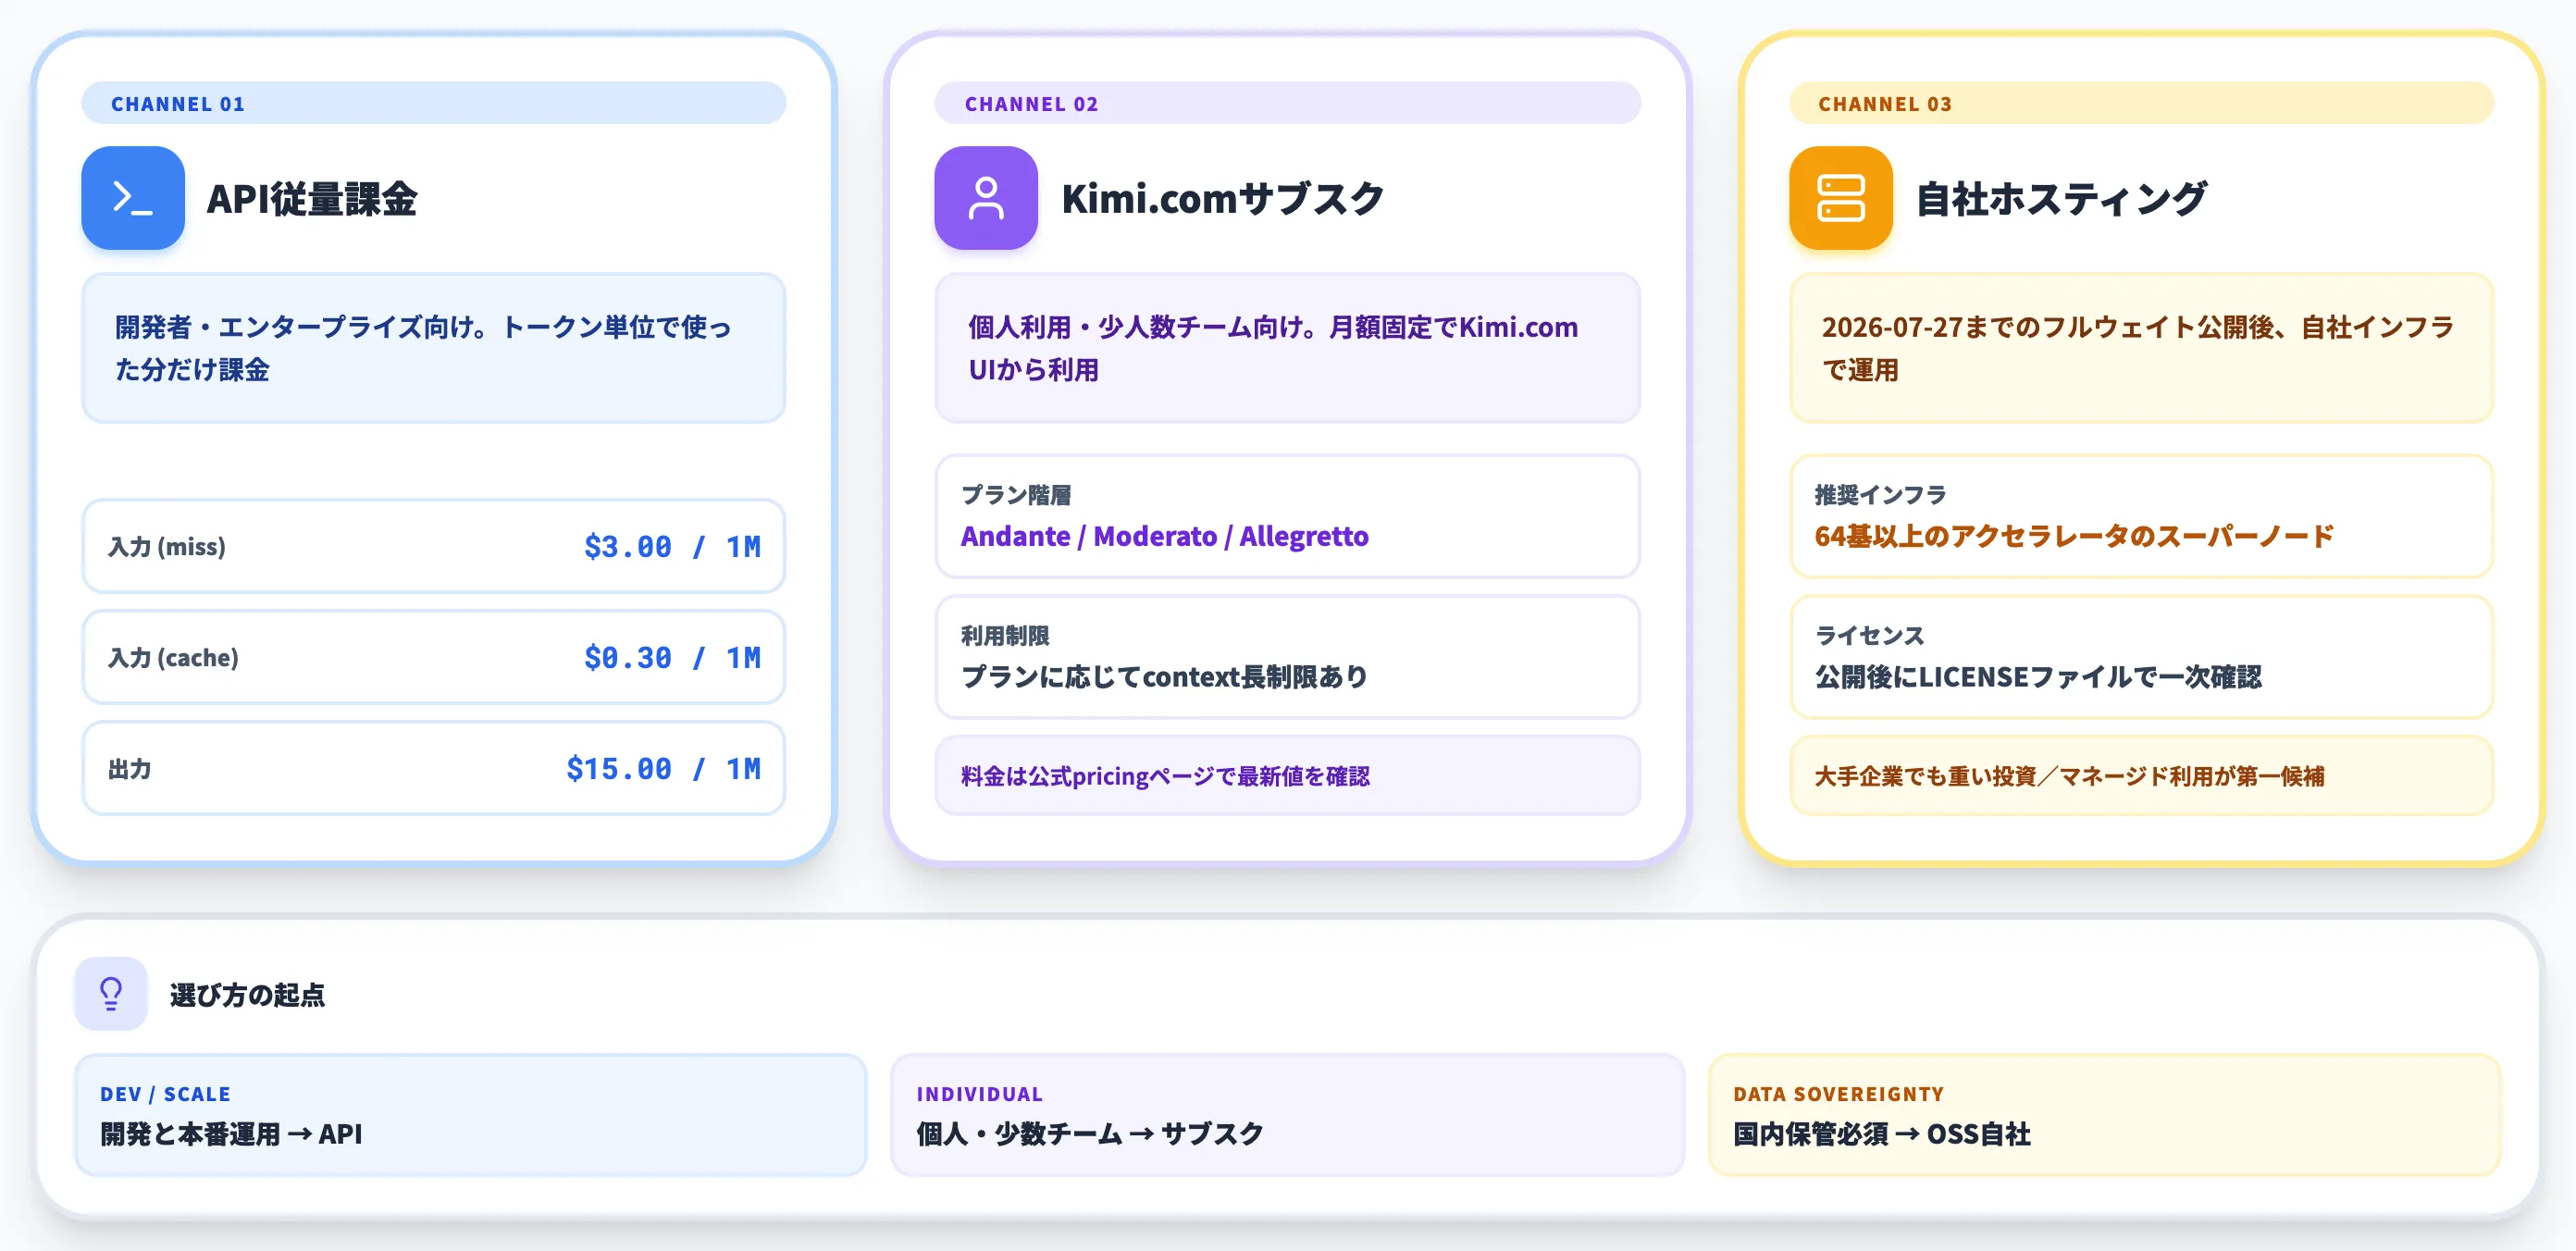This screenshot has height=1251, width=2576.
Task: Click the DATA SOVEREIGNTY label
Action: [1839, 1094]
